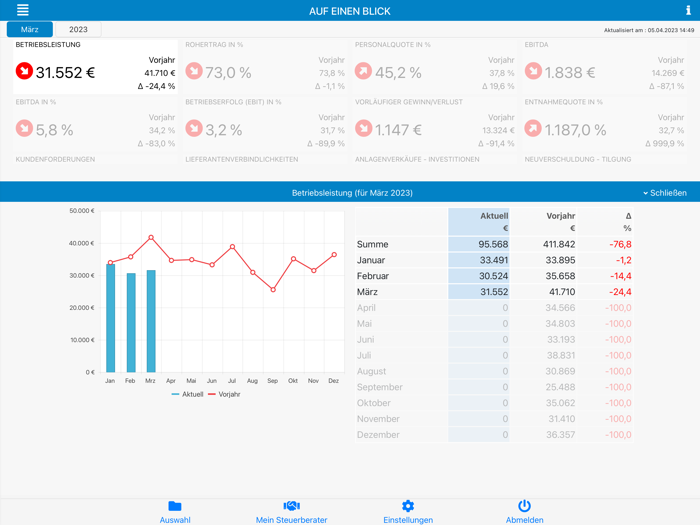Open Mein Steuerberater handshake icon
Screen dimensions: 700x525
(292, 506)
